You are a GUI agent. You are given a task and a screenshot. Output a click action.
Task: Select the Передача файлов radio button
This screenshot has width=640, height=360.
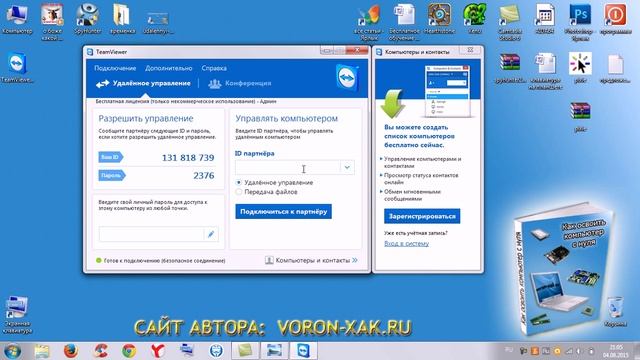click(x=239, y=192)
